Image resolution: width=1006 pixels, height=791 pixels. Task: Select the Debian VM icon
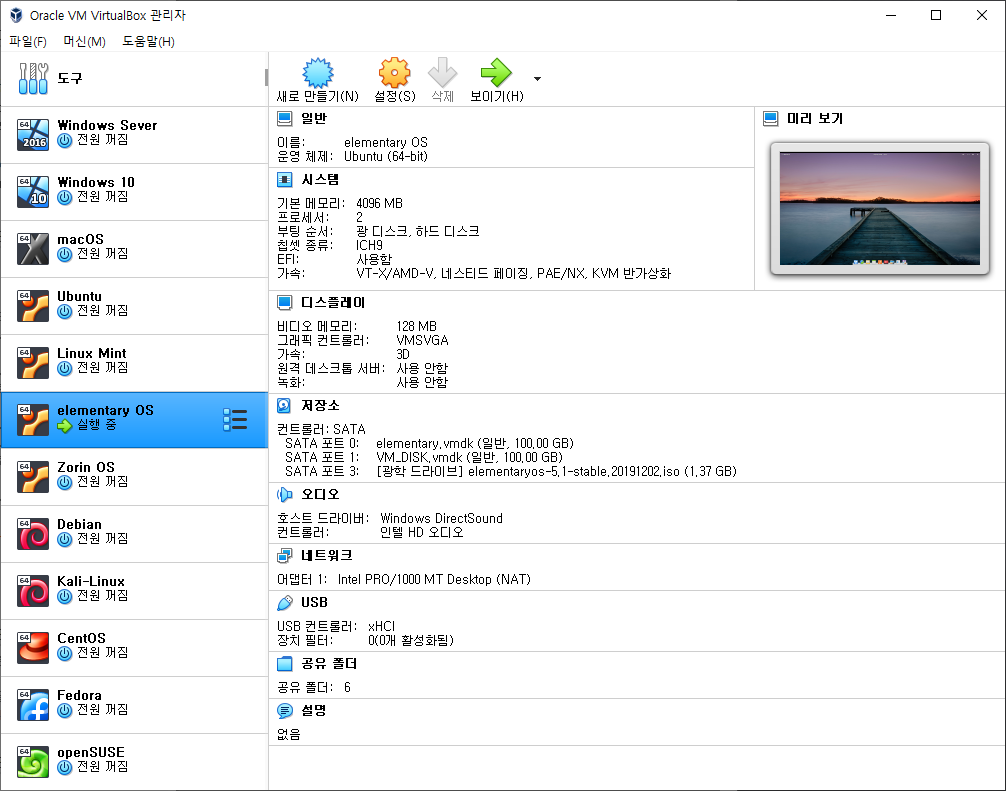(x=33, y=534)
